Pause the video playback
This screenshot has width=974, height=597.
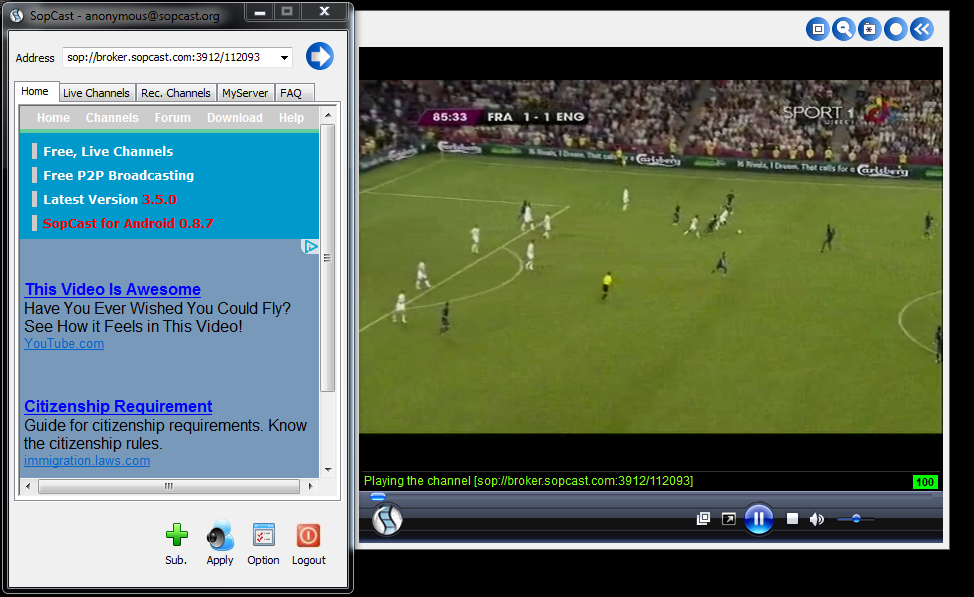click(758, 518)
